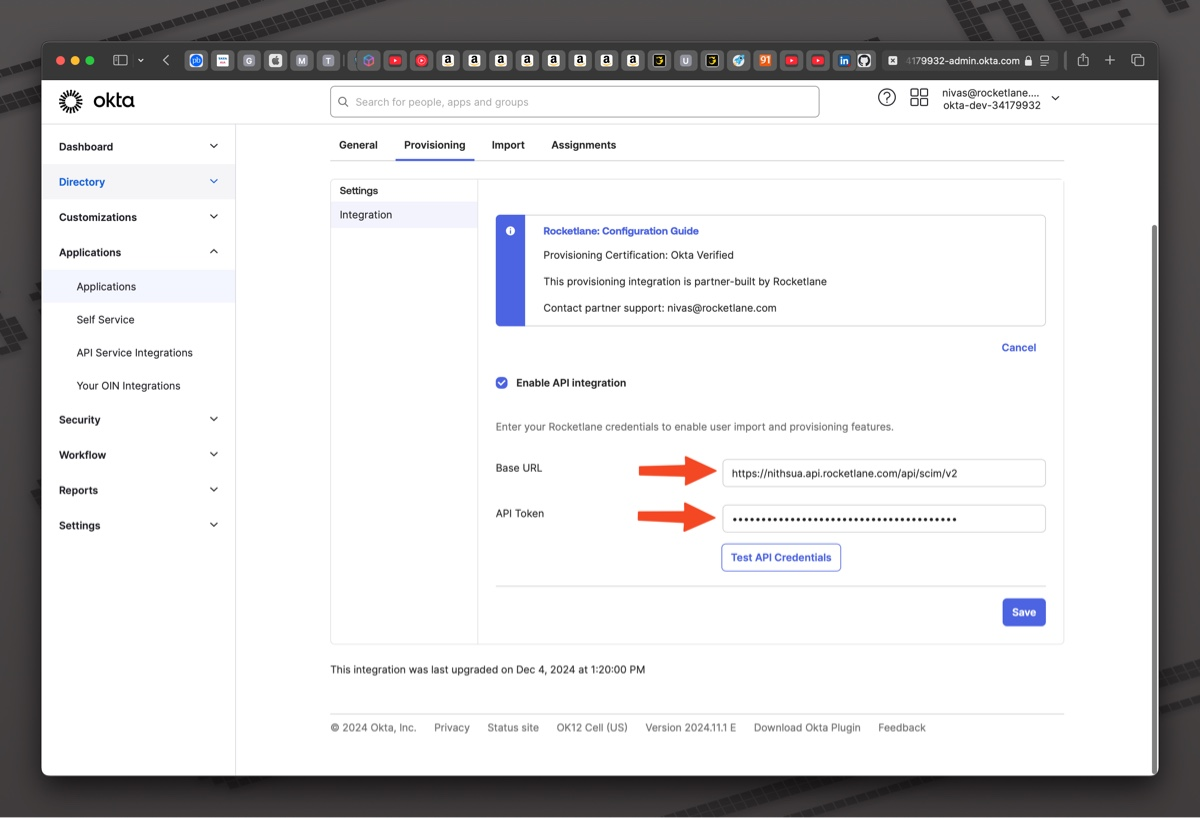Toggle the Safari sidebar icon
The height and width of the screenshot is (818, 1200).
coord(120,60)
